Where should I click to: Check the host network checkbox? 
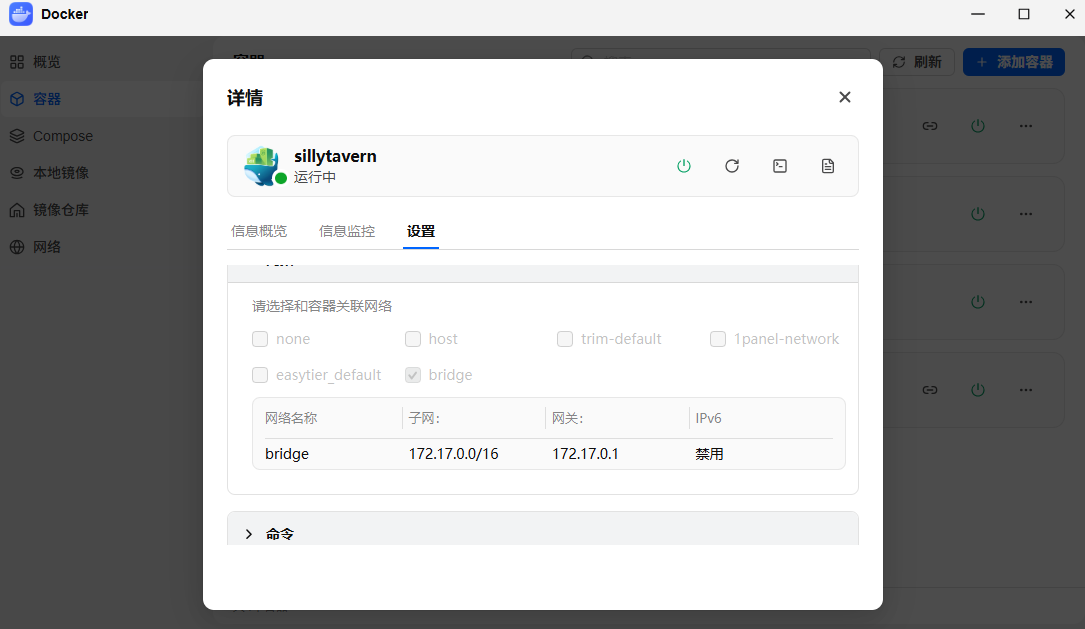pyautogui.click(x=413, y=339)
